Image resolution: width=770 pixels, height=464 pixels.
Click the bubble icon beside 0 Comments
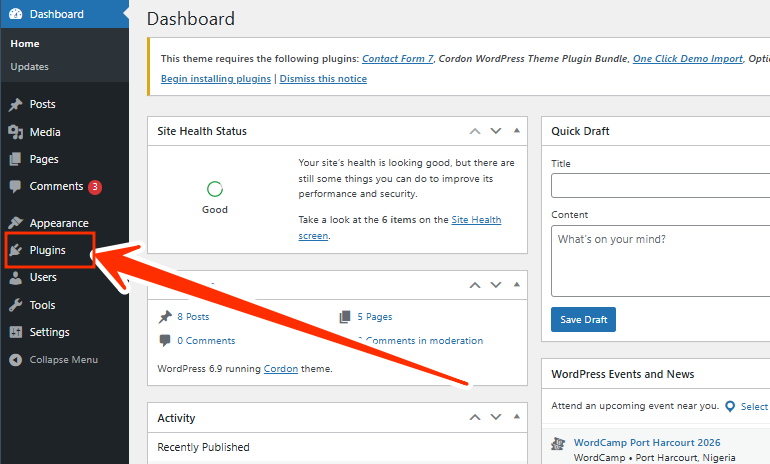[165, 340]
